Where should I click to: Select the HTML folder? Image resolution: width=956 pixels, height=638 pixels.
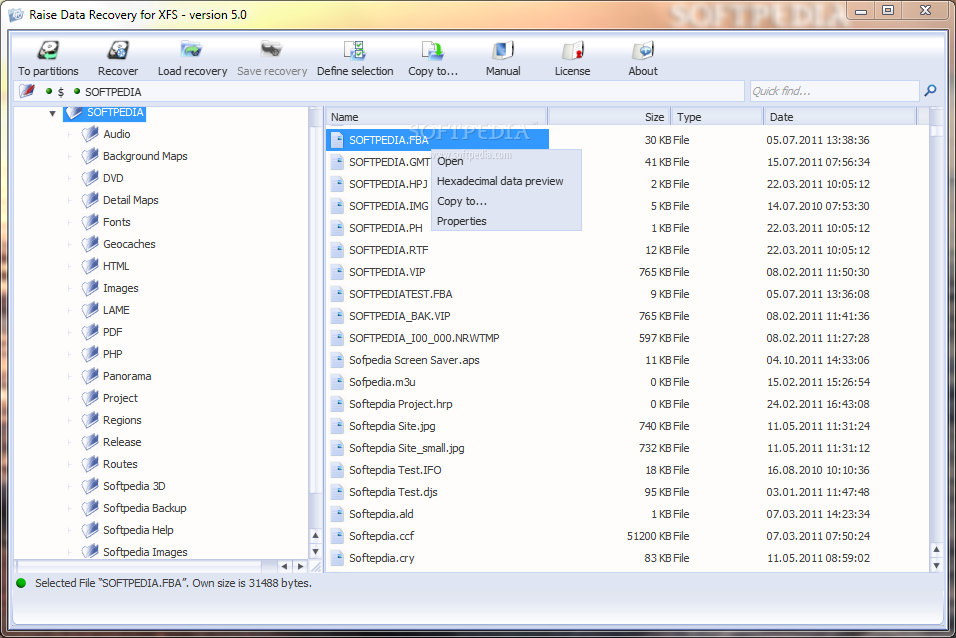[x=116, y=266]
